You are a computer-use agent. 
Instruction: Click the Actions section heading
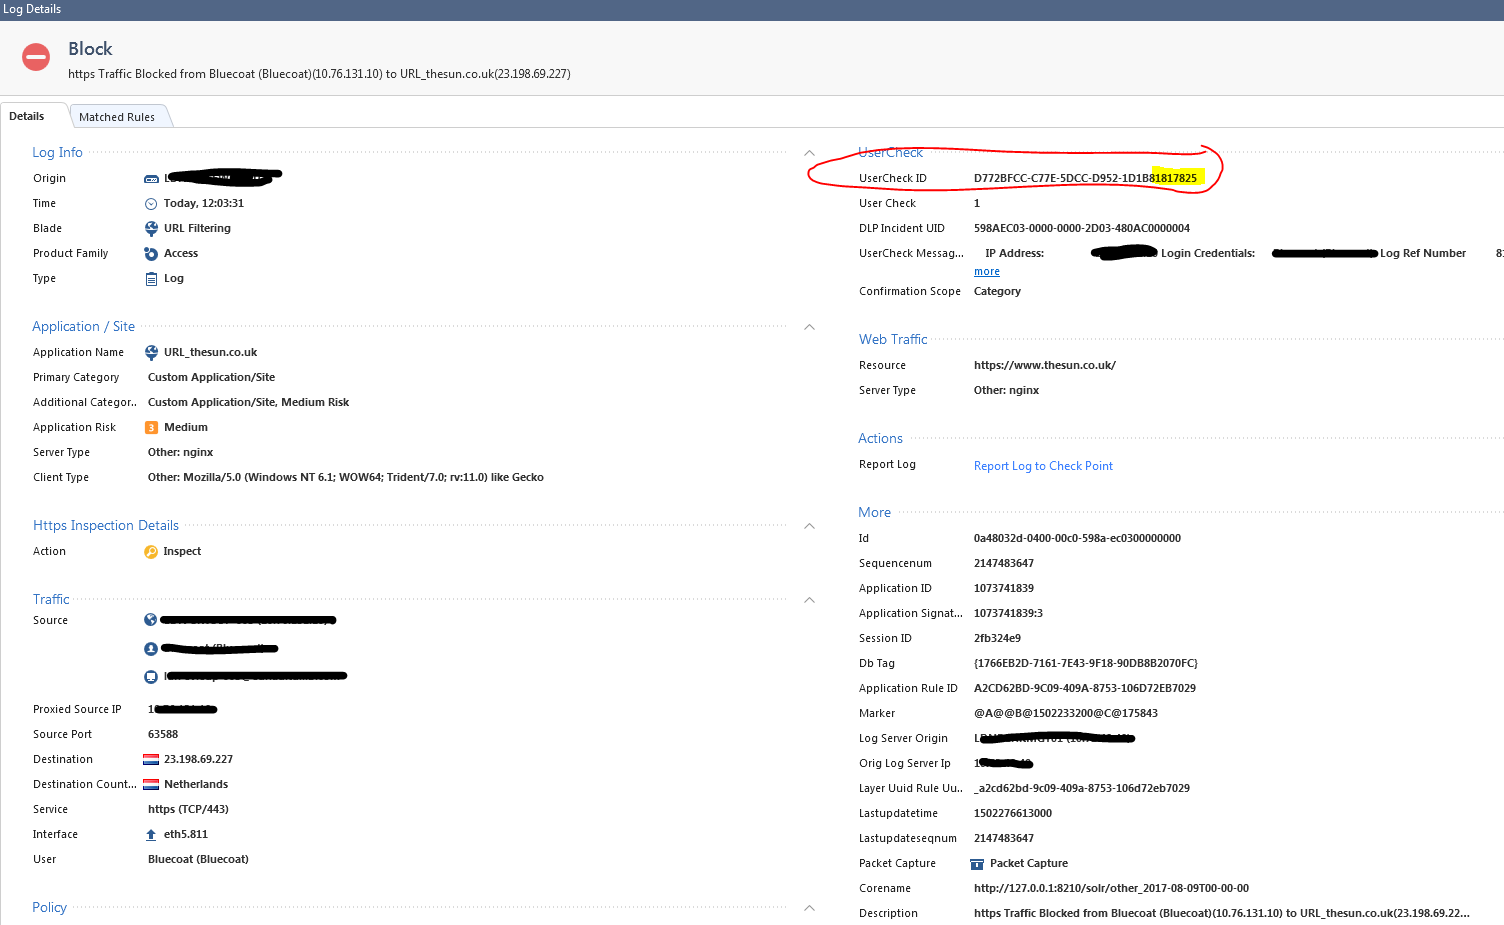tap(880, 439)
